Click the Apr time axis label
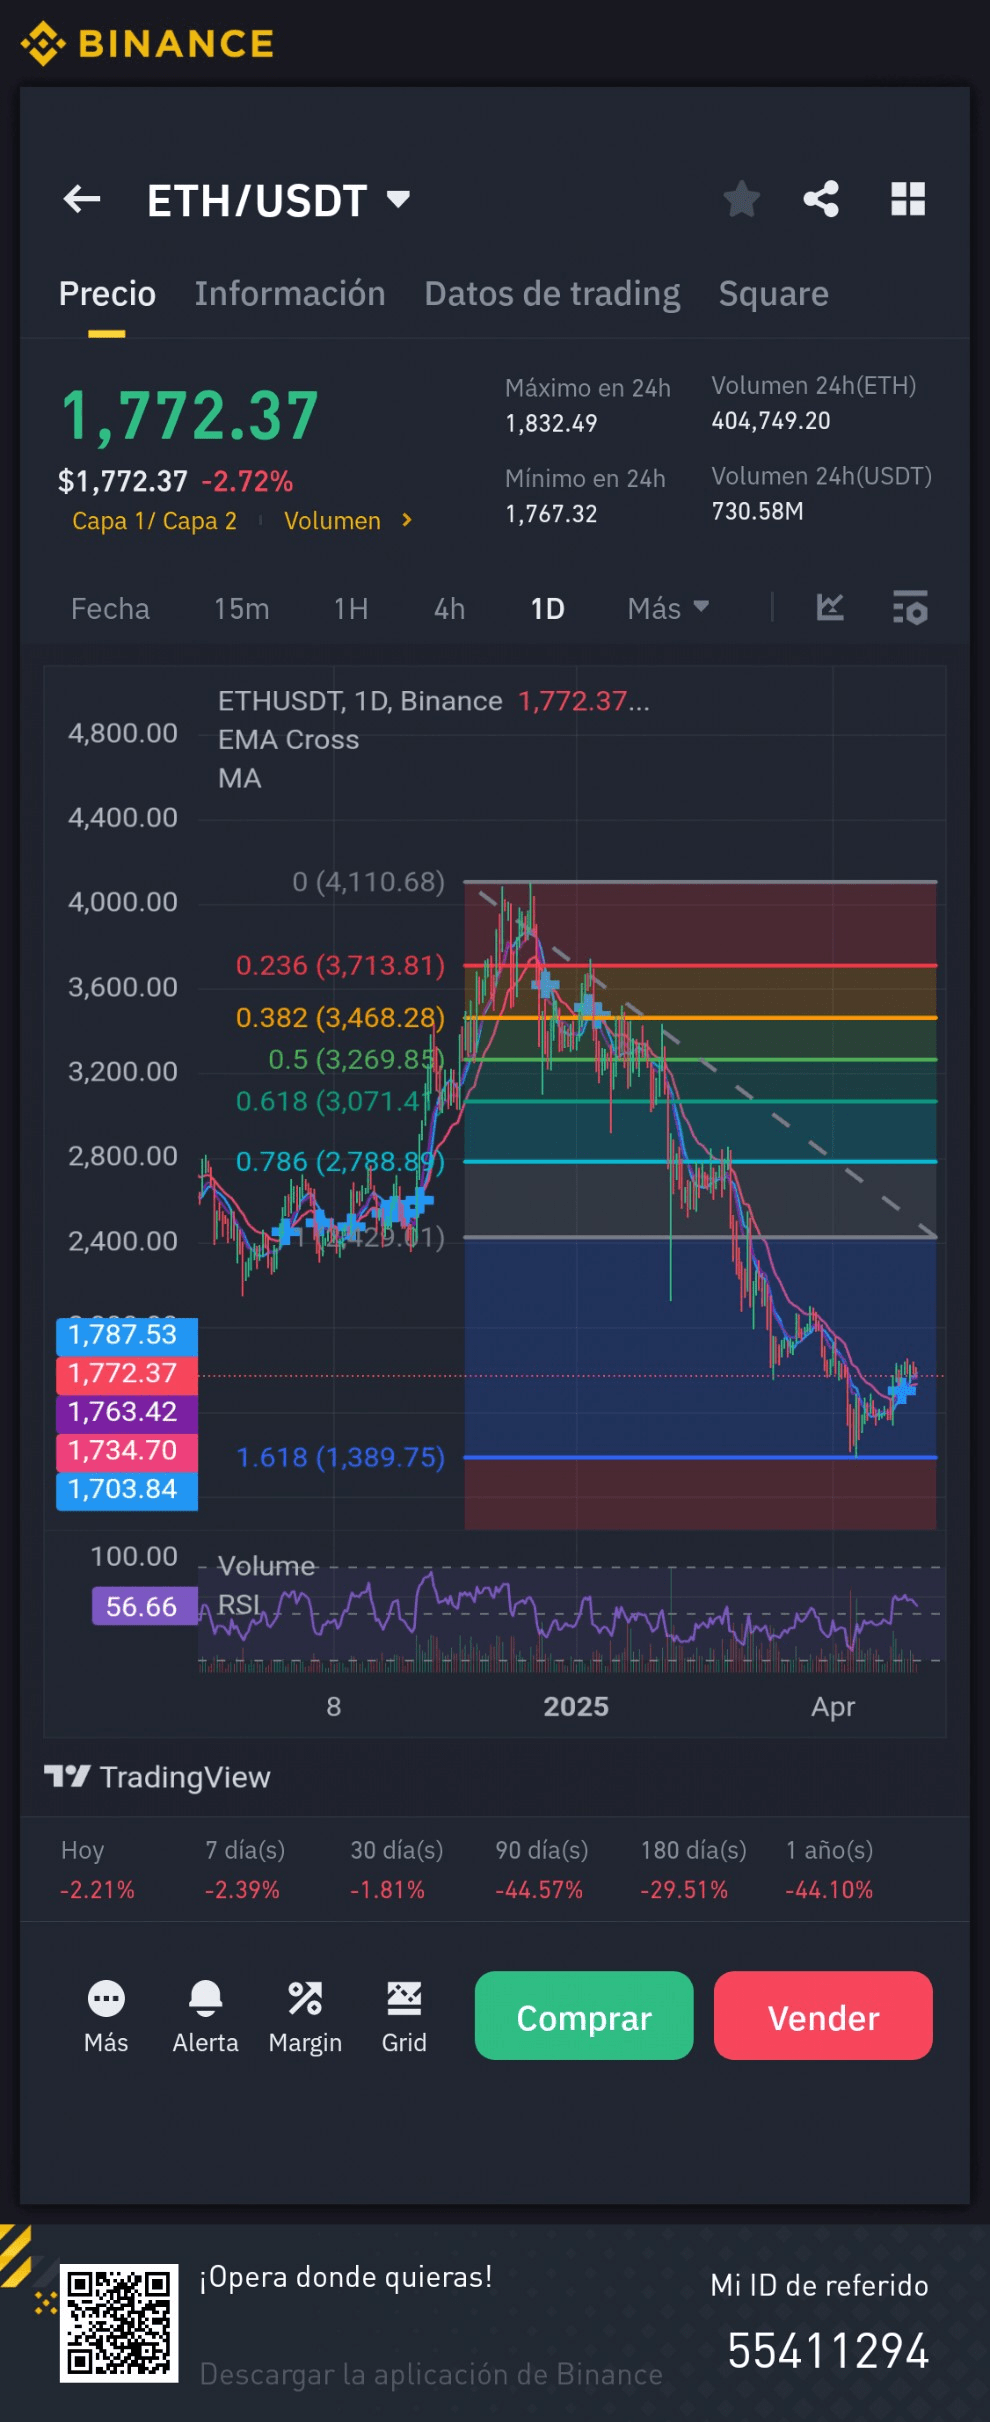Viewport: 990px width, 2422px height. [x=833, y=1707]
